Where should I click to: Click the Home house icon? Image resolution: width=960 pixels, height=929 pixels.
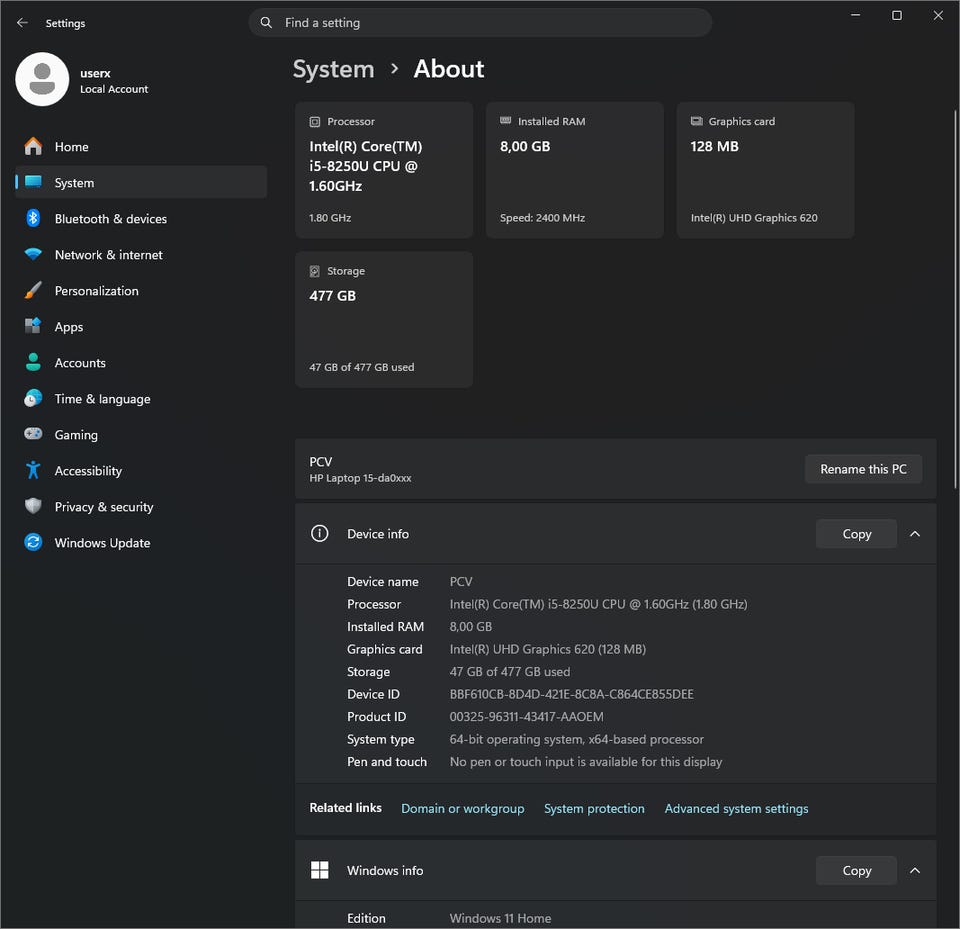[33, 146]
